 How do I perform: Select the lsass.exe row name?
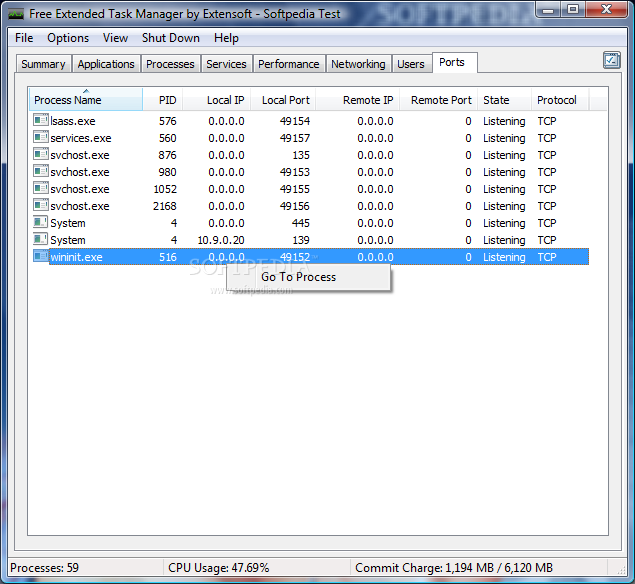pos(73,121)
